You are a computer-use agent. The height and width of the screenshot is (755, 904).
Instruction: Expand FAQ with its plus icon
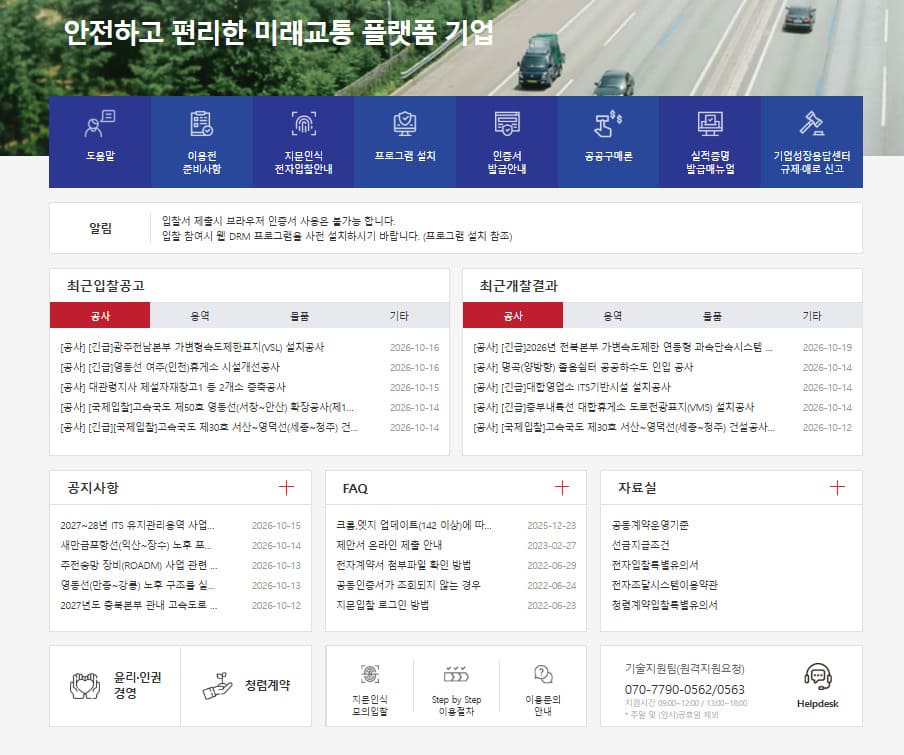[x=562, y=488]
